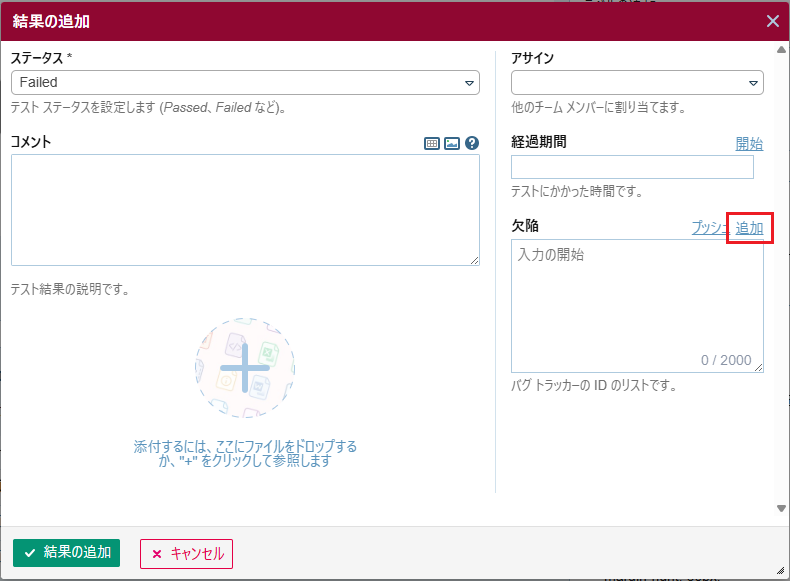Focus the 経過期間 input field
Image resolution: width=790 pixels, height=581 pixels.
click(x=632, y=167)
